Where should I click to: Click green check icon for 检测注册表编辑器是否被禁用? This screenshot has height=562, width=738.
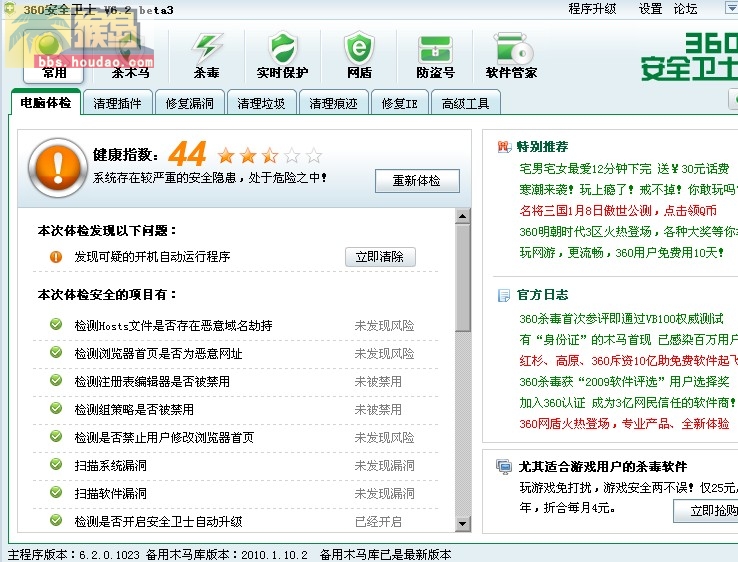56,380
